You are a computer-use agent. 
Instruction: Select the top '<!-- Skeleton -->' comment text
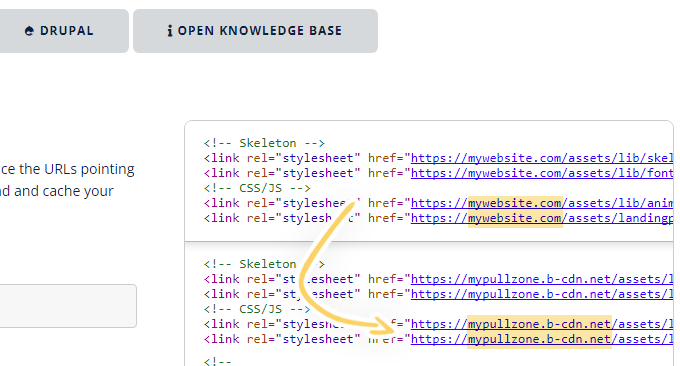coord(264,143)
